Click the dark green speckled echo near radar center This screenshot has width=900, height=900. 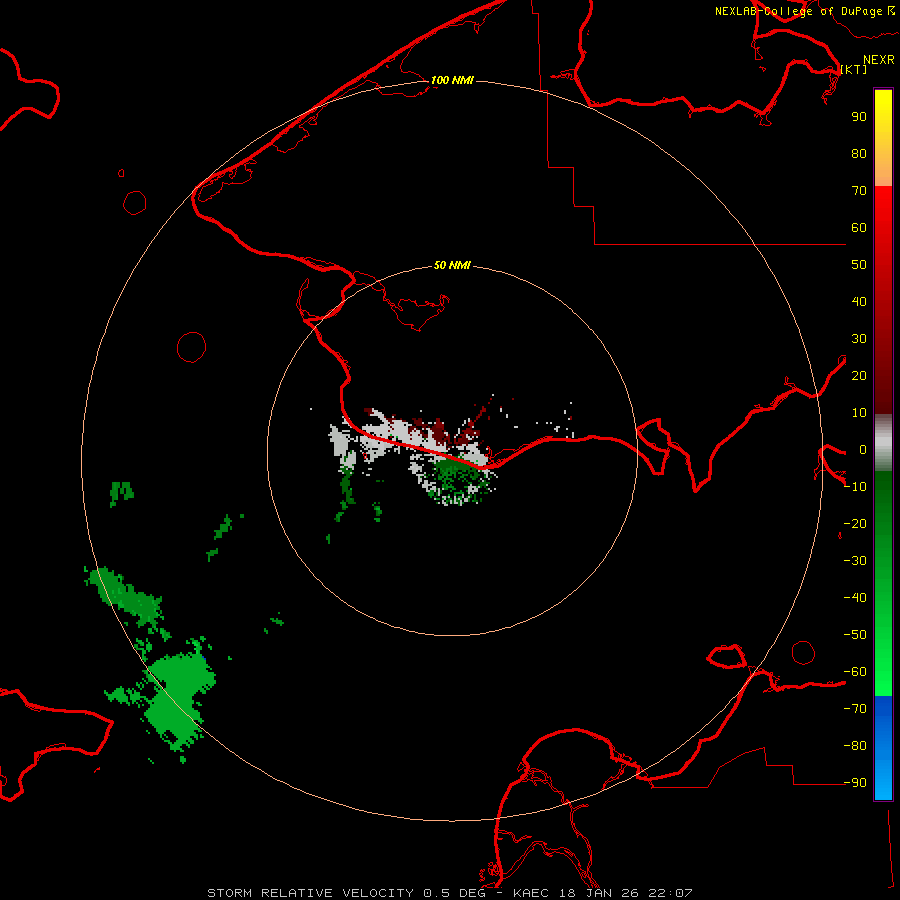pyautogui.click(x=458, y=479)
